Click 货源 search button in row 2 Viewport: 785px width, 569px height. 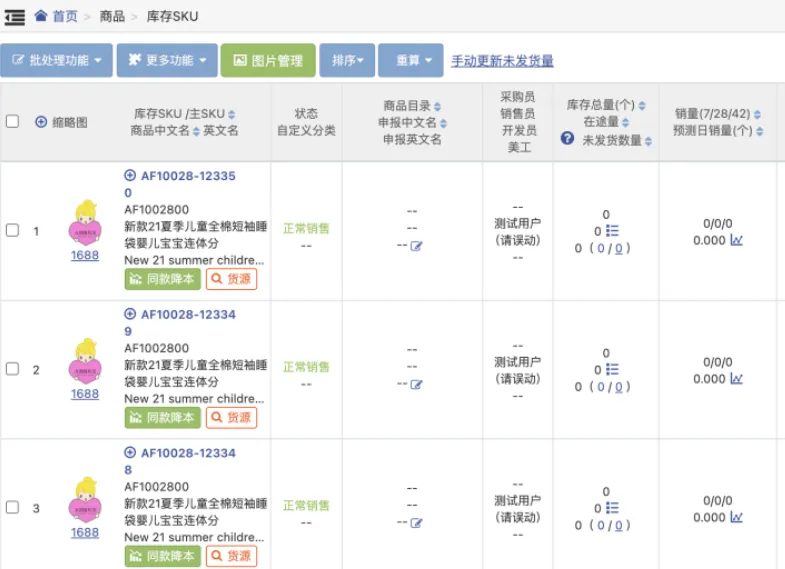click(231, 417)
